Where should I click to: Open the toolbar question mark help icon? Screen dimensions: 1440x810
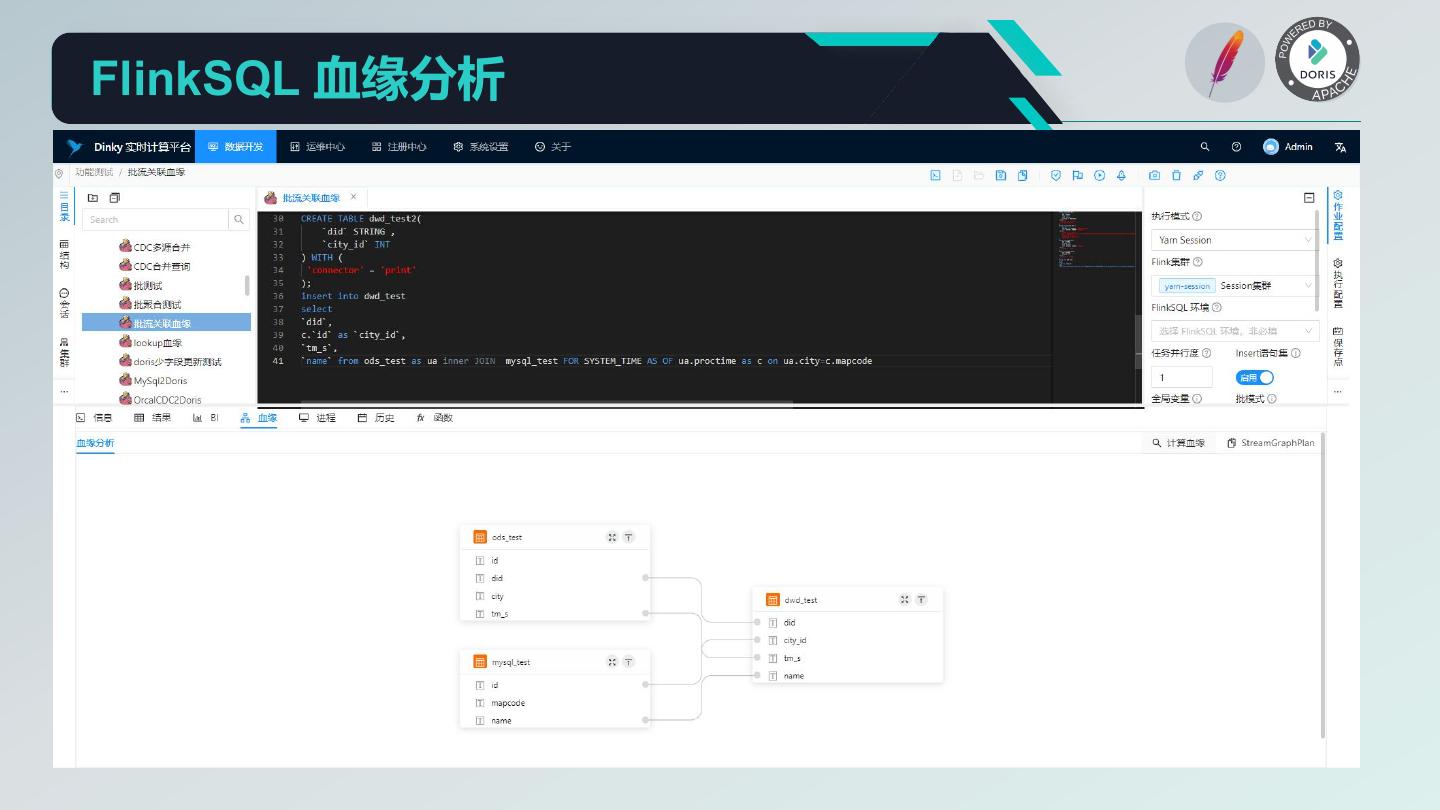point(1220,175)
